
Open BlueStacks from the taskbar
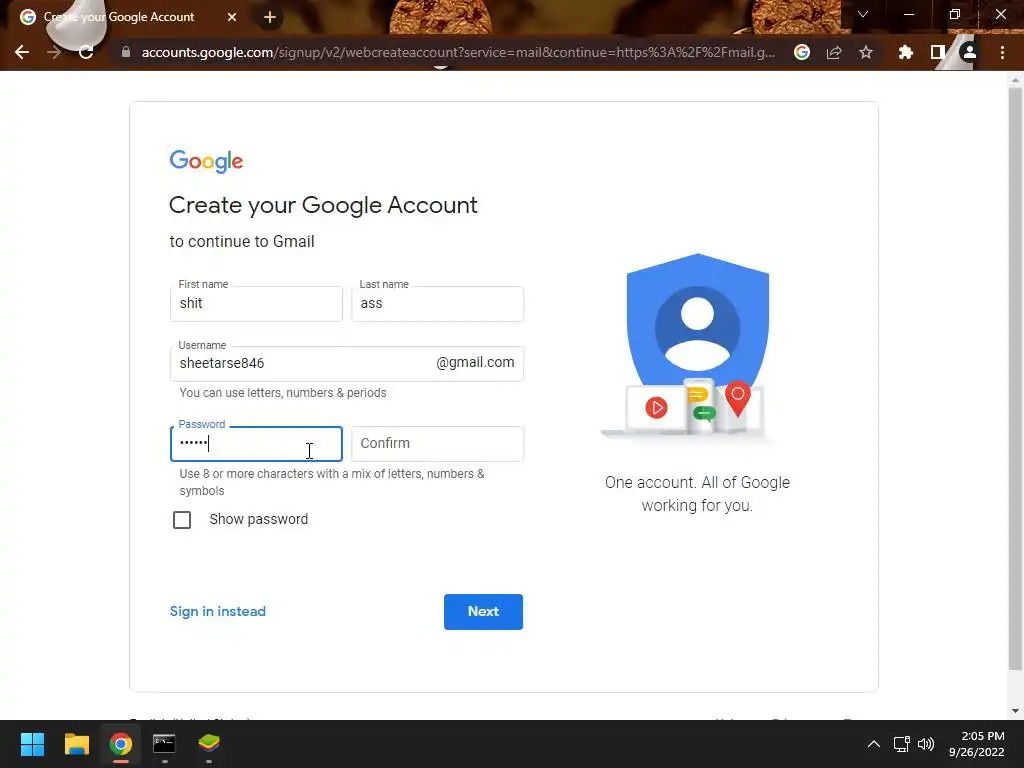pos(209,744)
